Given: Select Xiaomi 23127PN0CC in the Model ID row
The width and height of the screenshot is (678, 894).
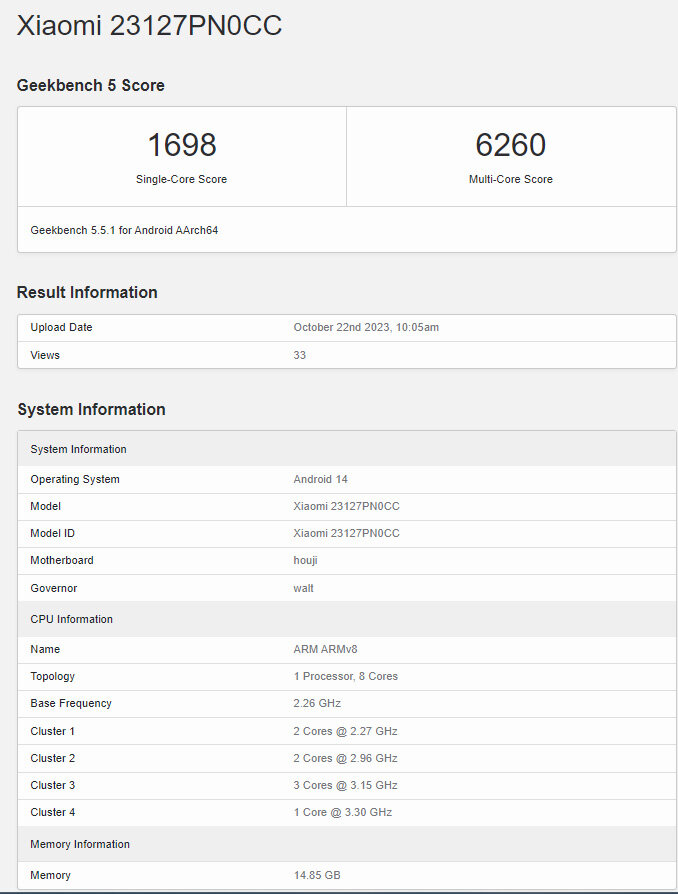Looking at the screenshot, I should pyautogui.click(x=347, y=534).
